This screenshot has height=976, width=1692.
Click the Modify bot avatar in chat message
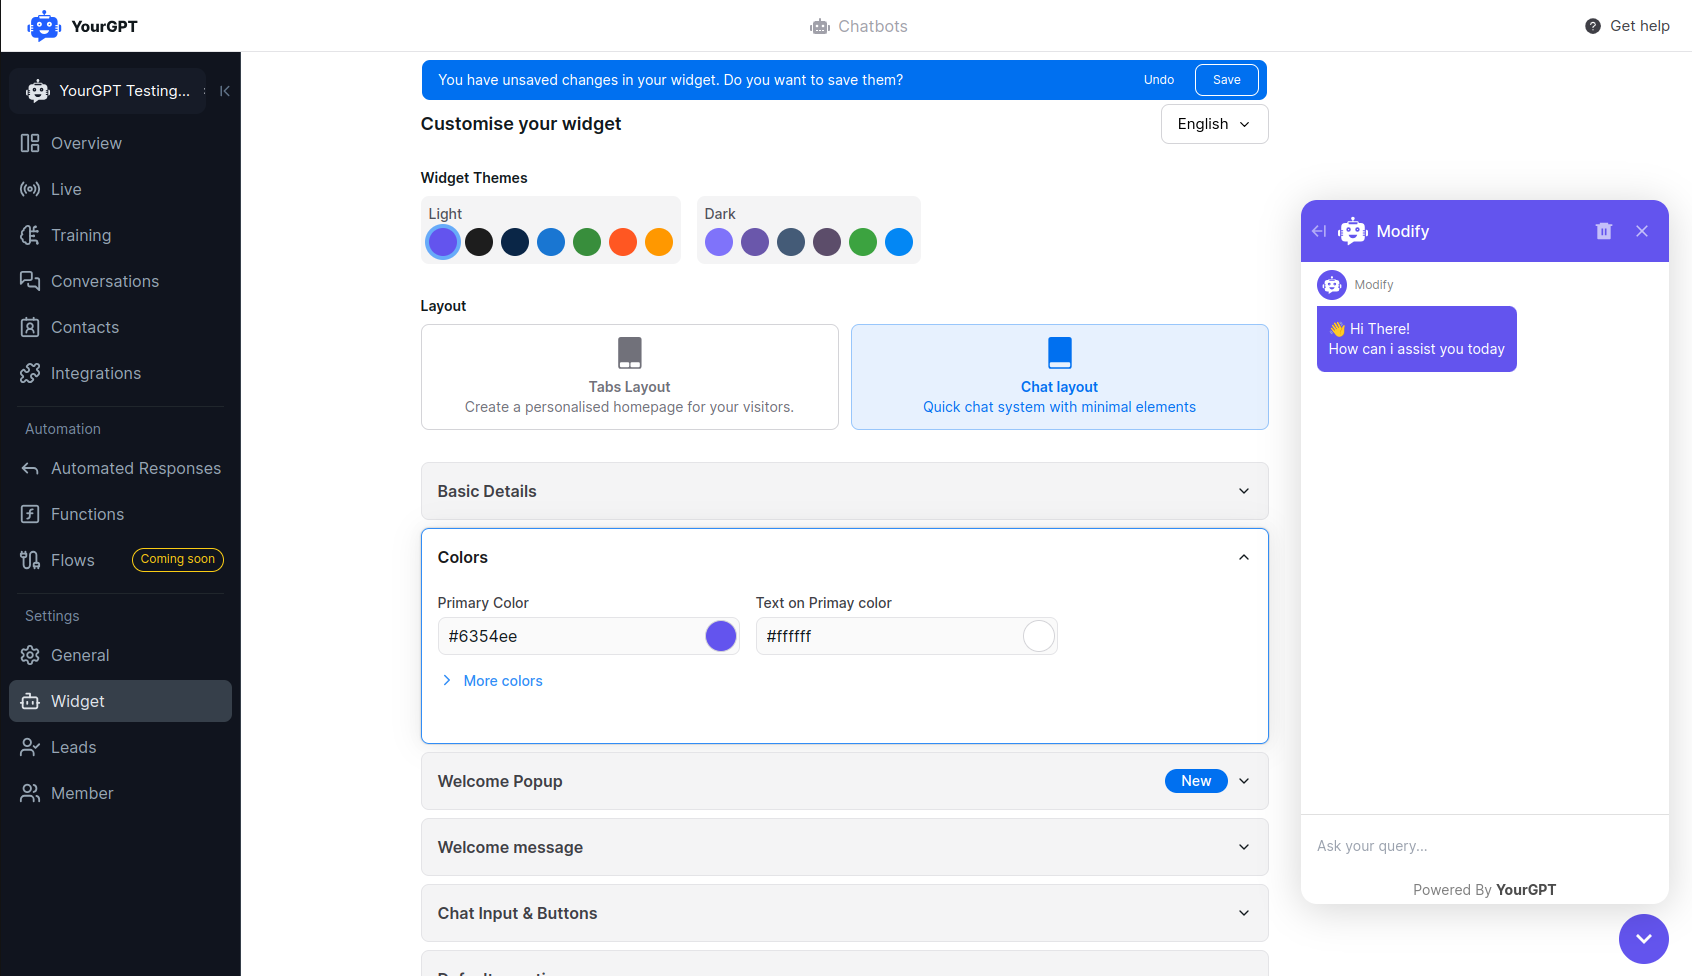click(x=1332, y=285)
